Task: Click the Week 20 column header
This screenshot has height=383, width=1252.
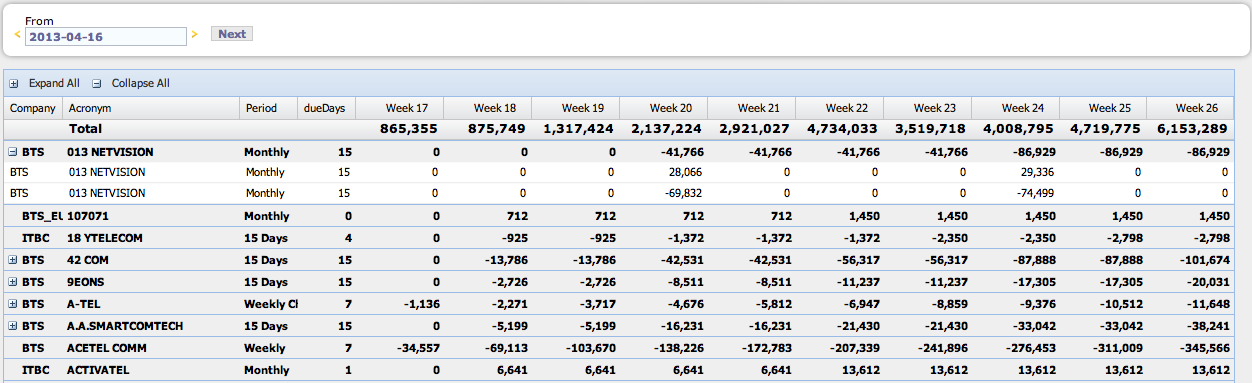Action: tap(663, 108)
